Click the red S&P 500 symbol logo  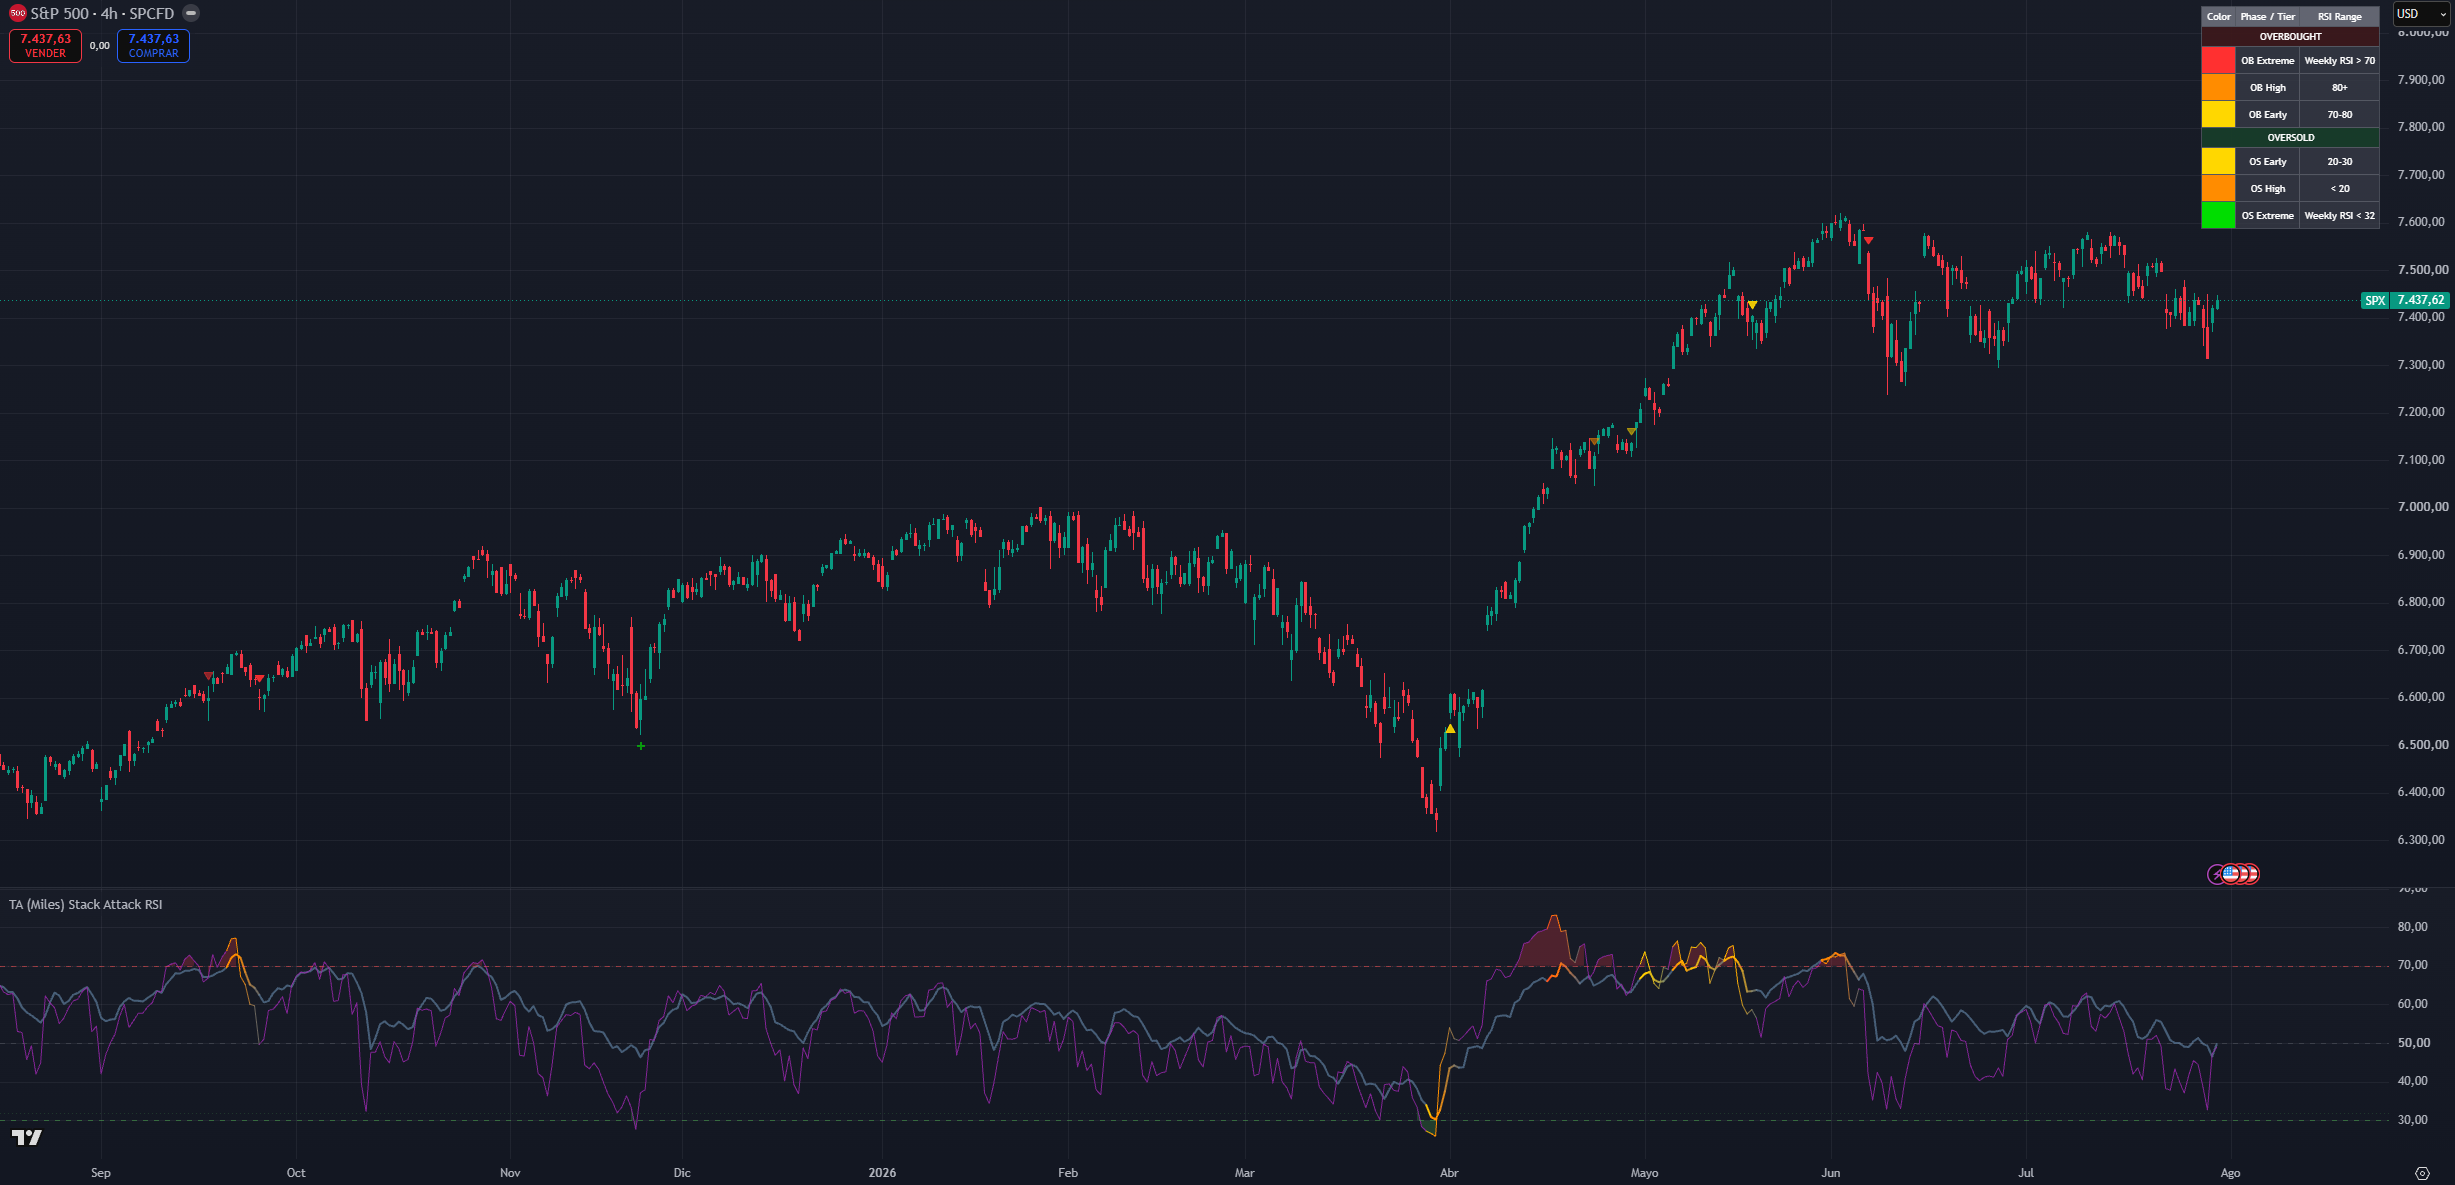[x=17, y=13]
